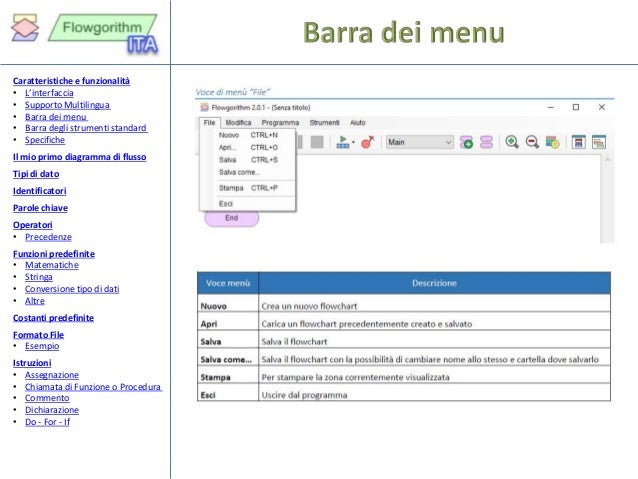Open the Dichiarazione link
The width and height of the screenshot is (638, 479).
point(52,410)
